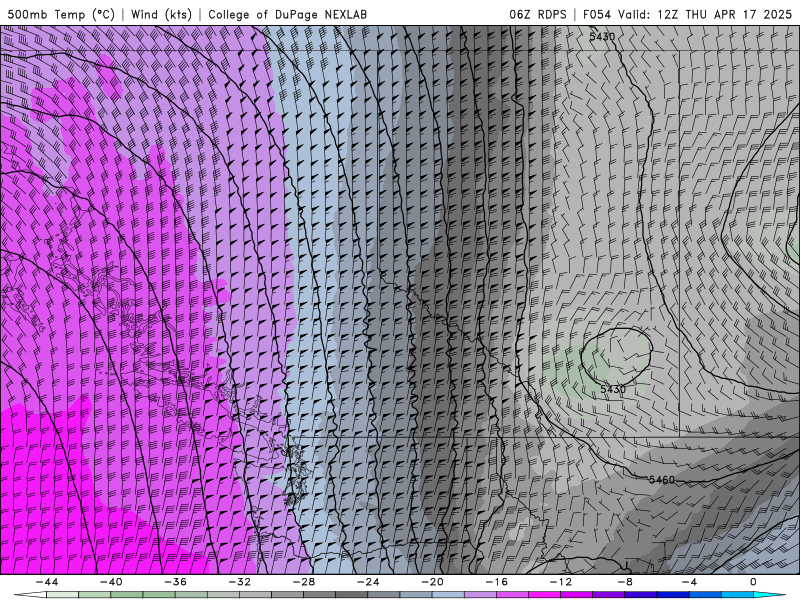Click the bright magenta swatch left of -12
This screenshot has width=800, height=600.
[544, 595]
